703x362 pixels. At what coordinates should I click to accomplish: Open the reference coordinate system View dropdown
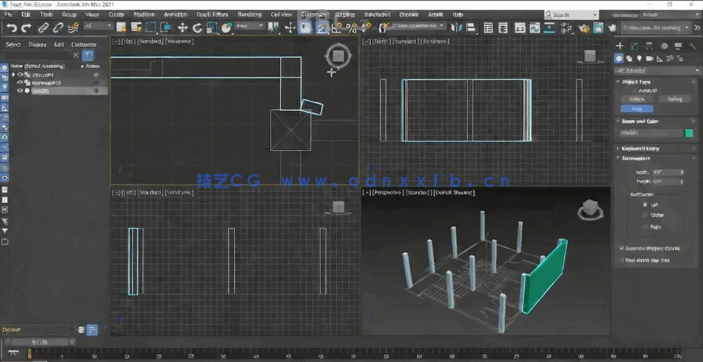click(250, 26)
